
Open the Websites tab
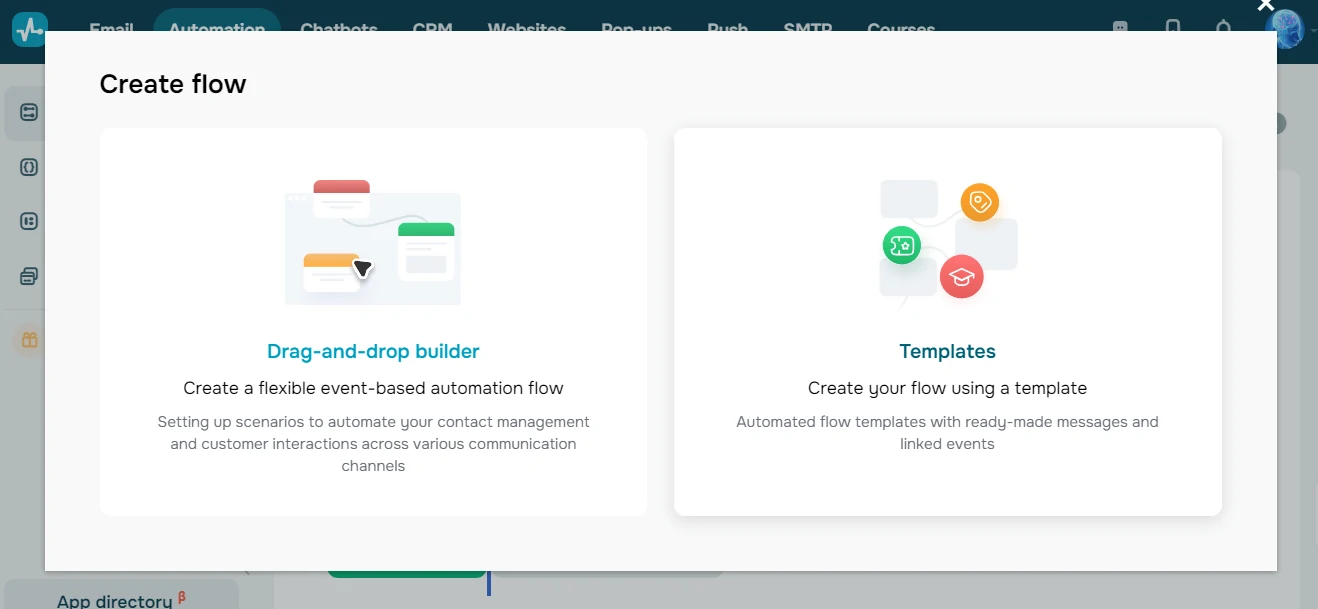pyautogui.click(x=529, y=29)
